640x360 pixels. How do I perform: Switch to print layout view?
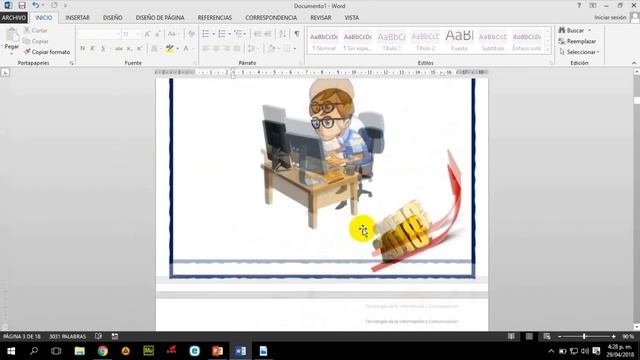pos(529,336)
